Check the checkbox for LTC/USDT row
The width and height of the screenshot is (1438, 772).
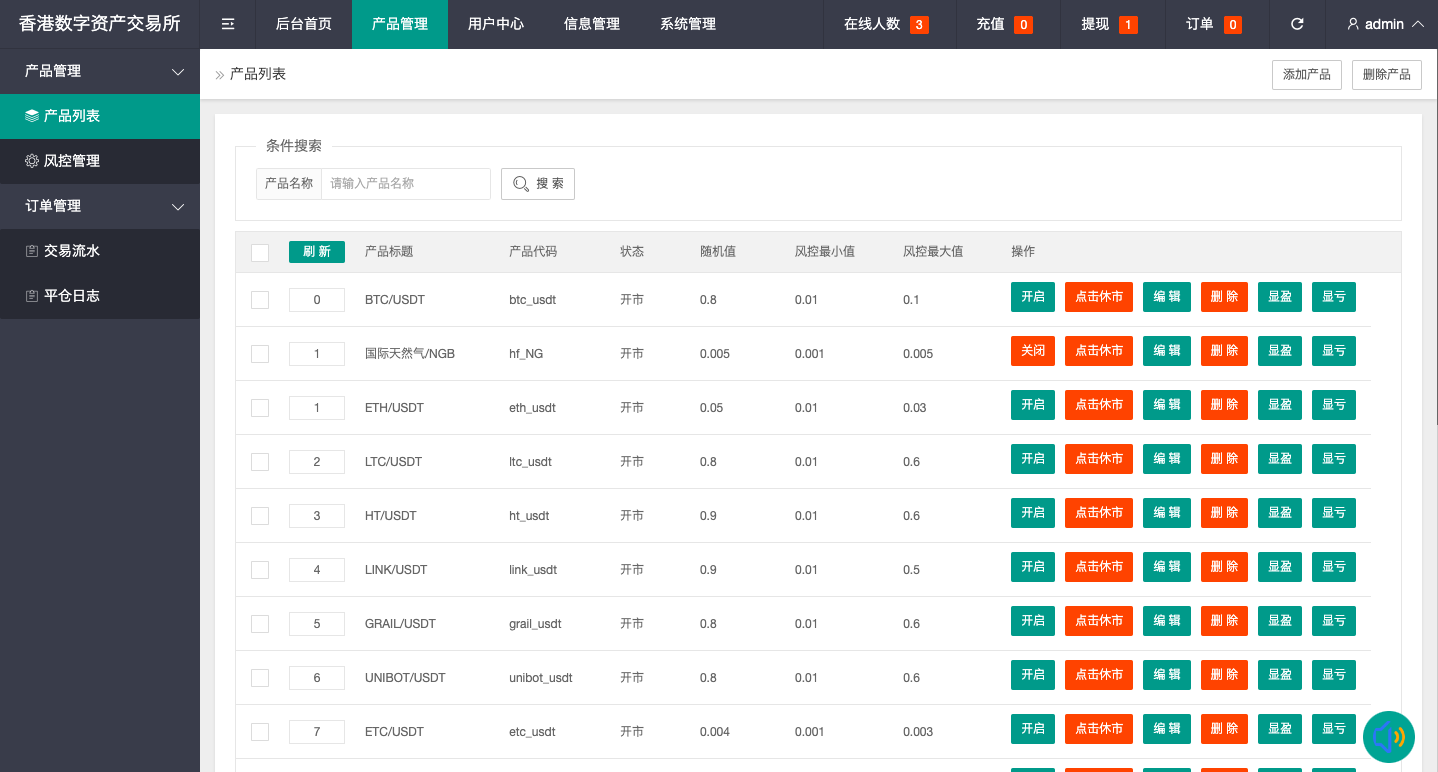coord(260,461)
